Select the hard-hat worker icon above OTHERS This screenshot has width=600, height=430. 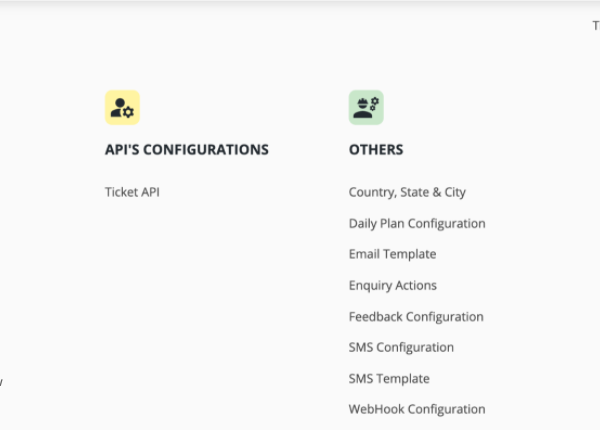366,108
